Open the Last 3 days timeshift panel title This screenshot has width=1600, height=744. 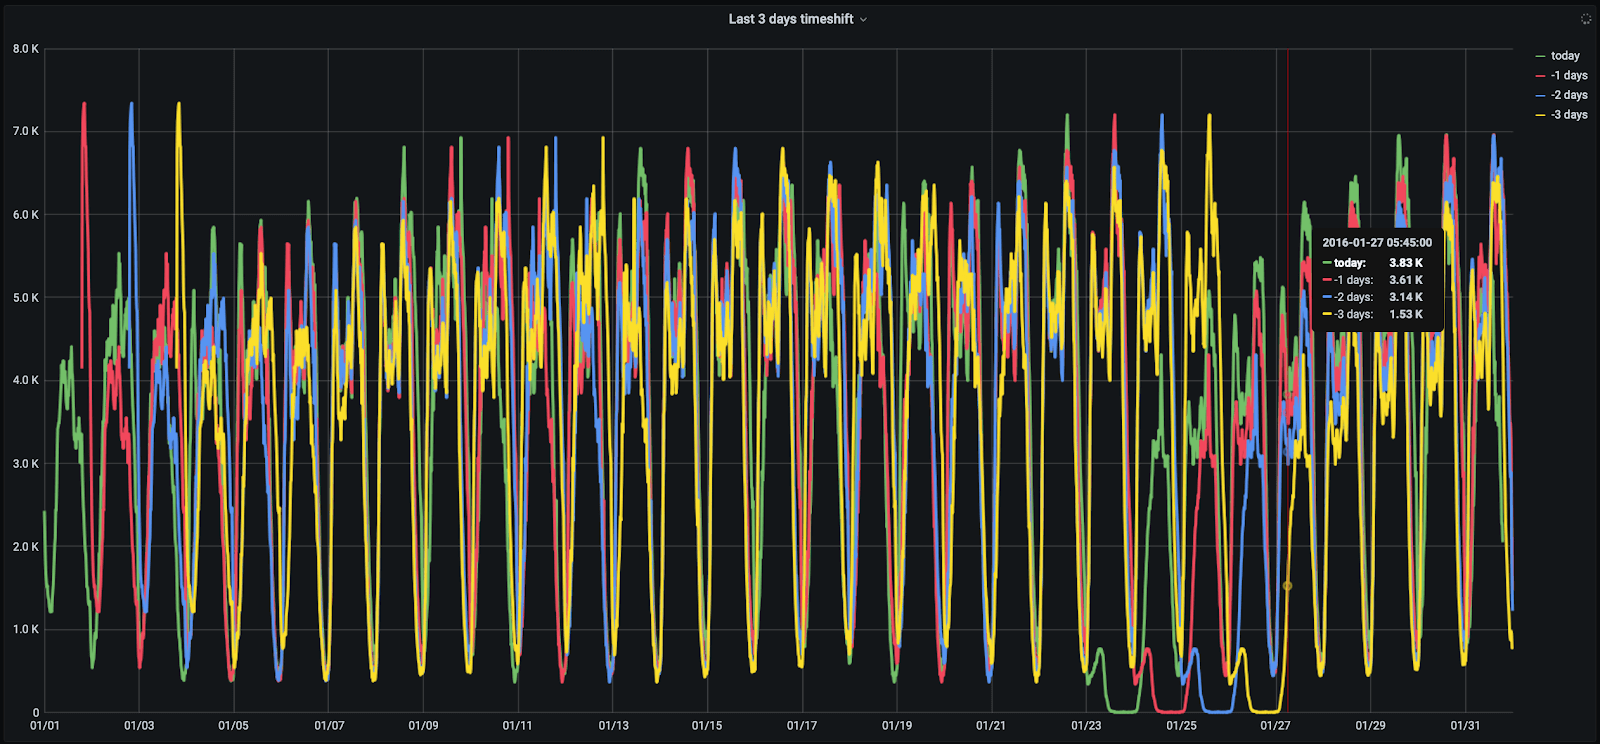pyautogui.click(x=790, y=19)
